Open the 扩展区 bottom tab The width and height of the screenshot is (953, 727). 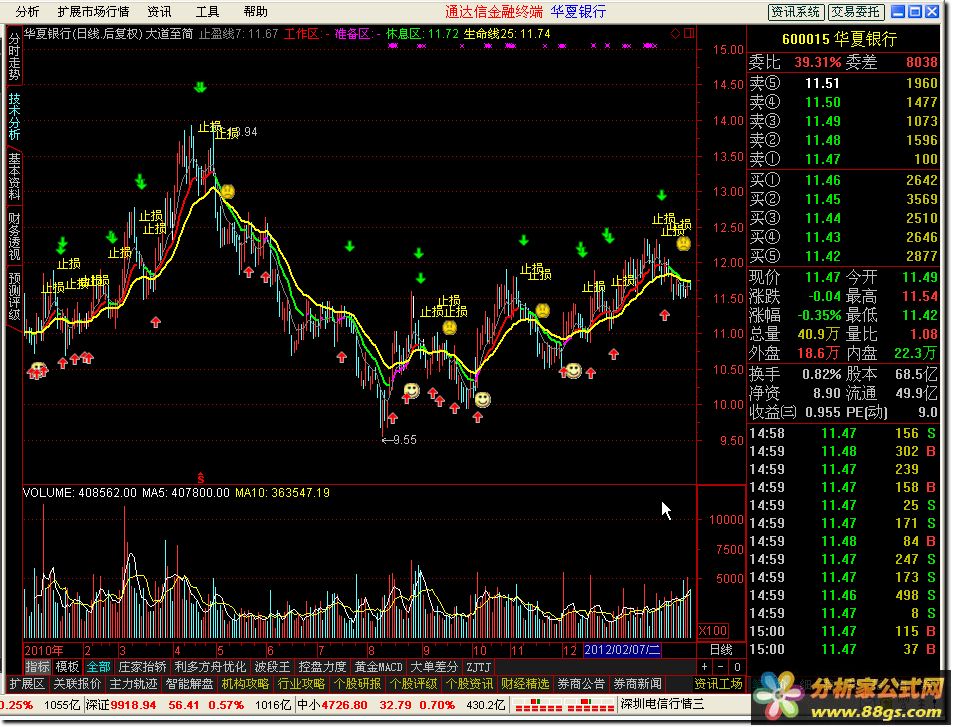27,684
